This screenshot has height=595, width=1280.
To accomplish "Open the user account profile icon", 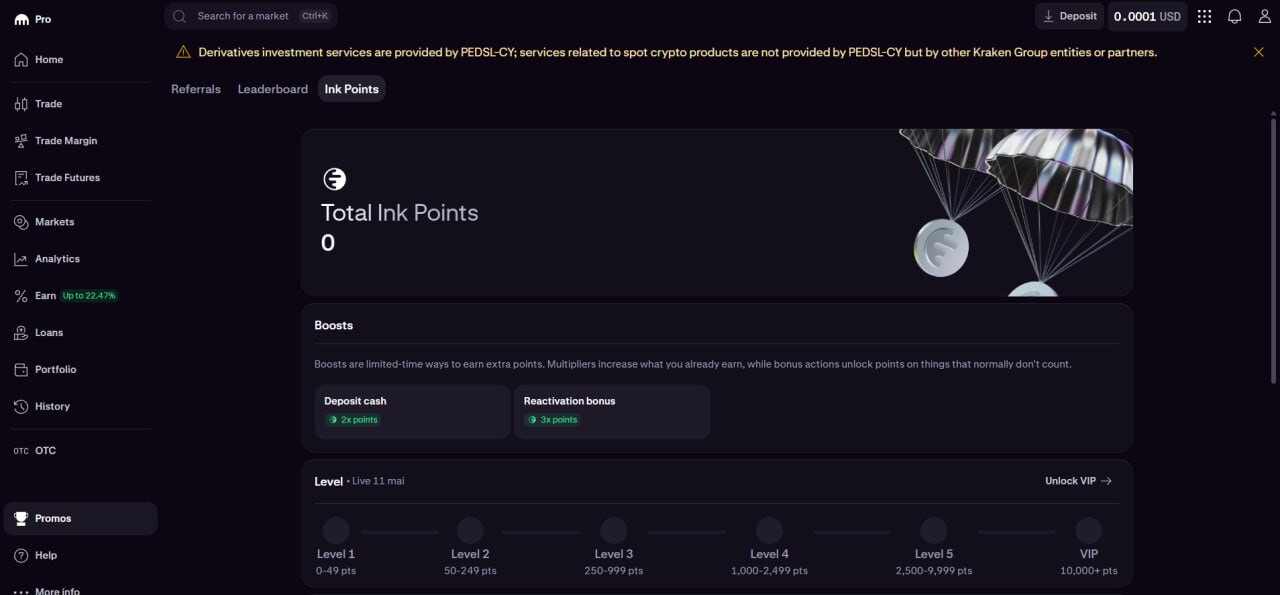I will pyautogui.click(x=1264, y=16).
